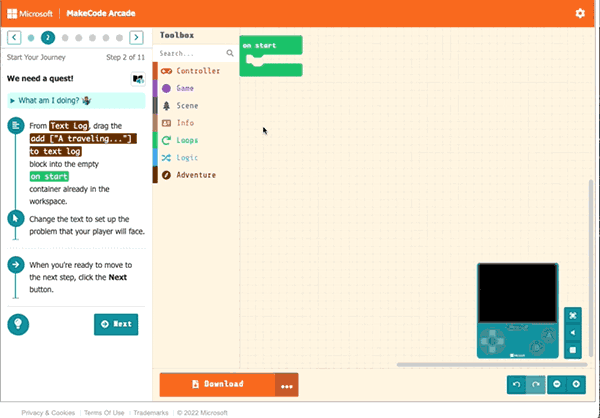Click the workspace horizontal scrollbar

pyautogui.click(x=492, y=365)
